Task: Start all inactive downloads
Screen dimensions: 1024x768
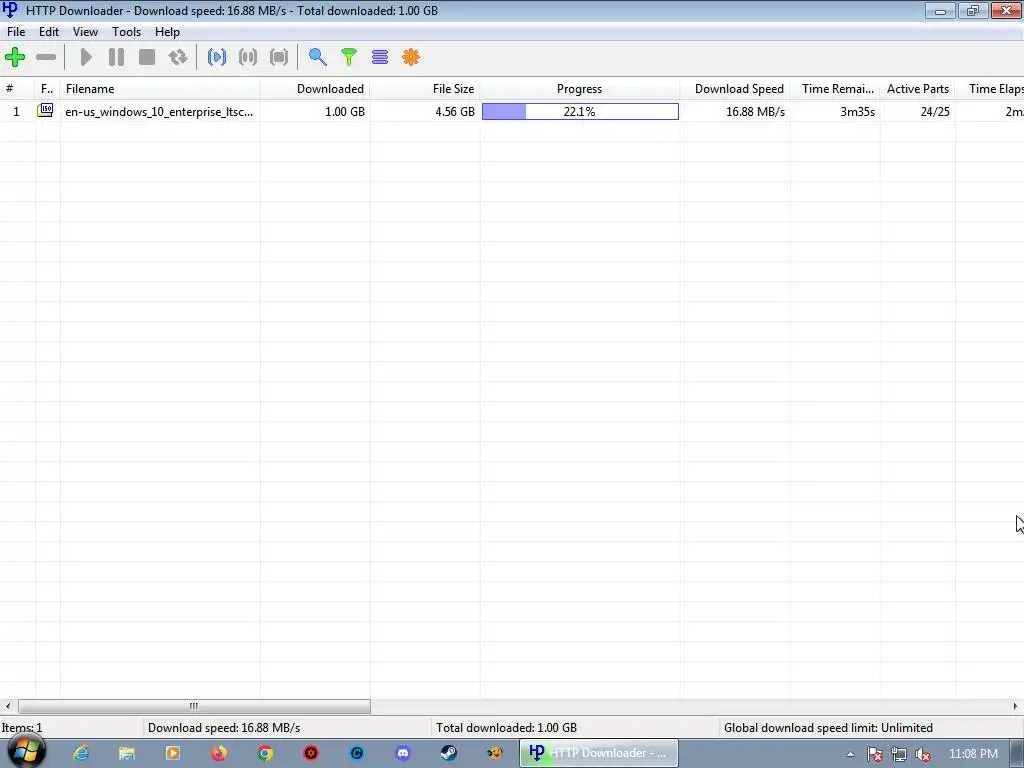Action: (x=217, y=57)
